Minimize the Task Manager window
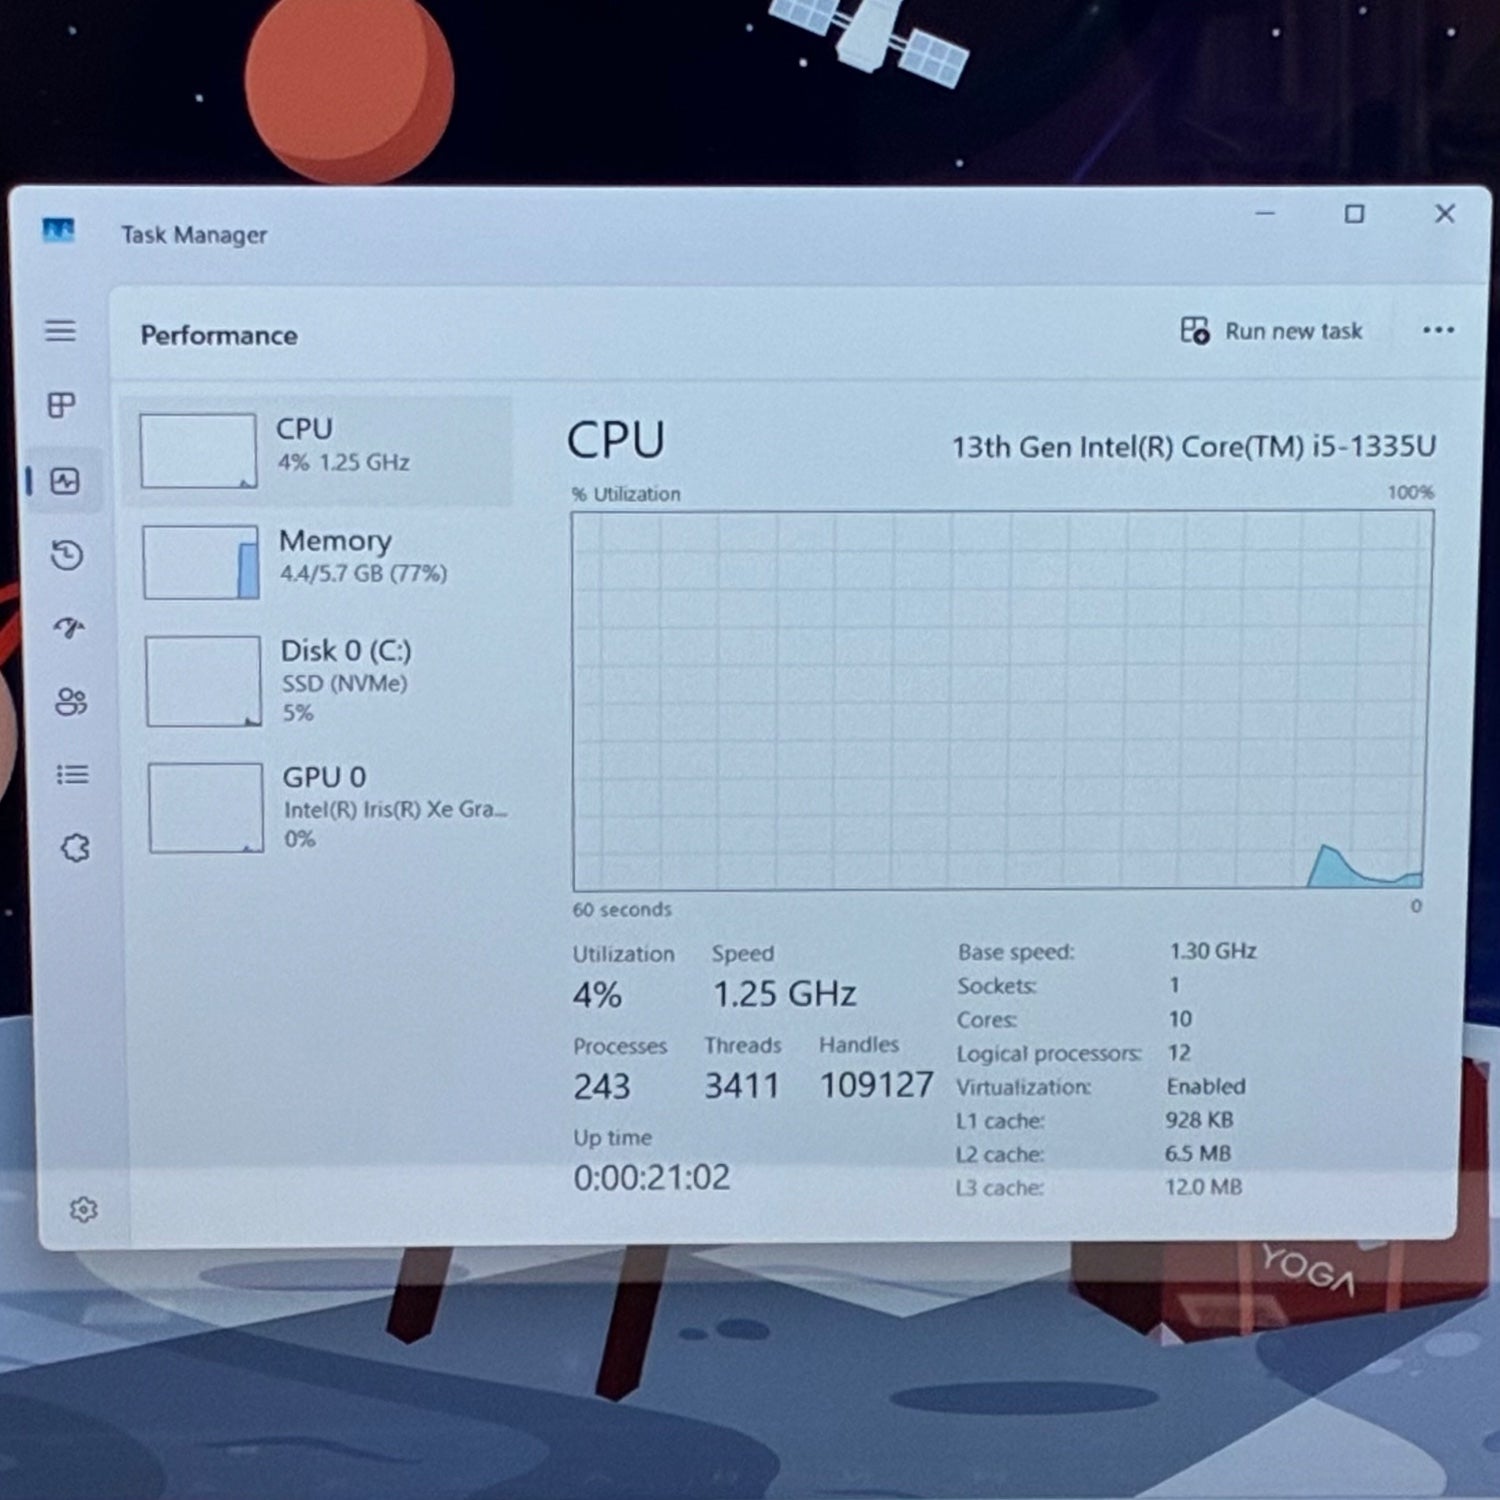This screenshot has height=1500, width=1500. (1265, 213)
